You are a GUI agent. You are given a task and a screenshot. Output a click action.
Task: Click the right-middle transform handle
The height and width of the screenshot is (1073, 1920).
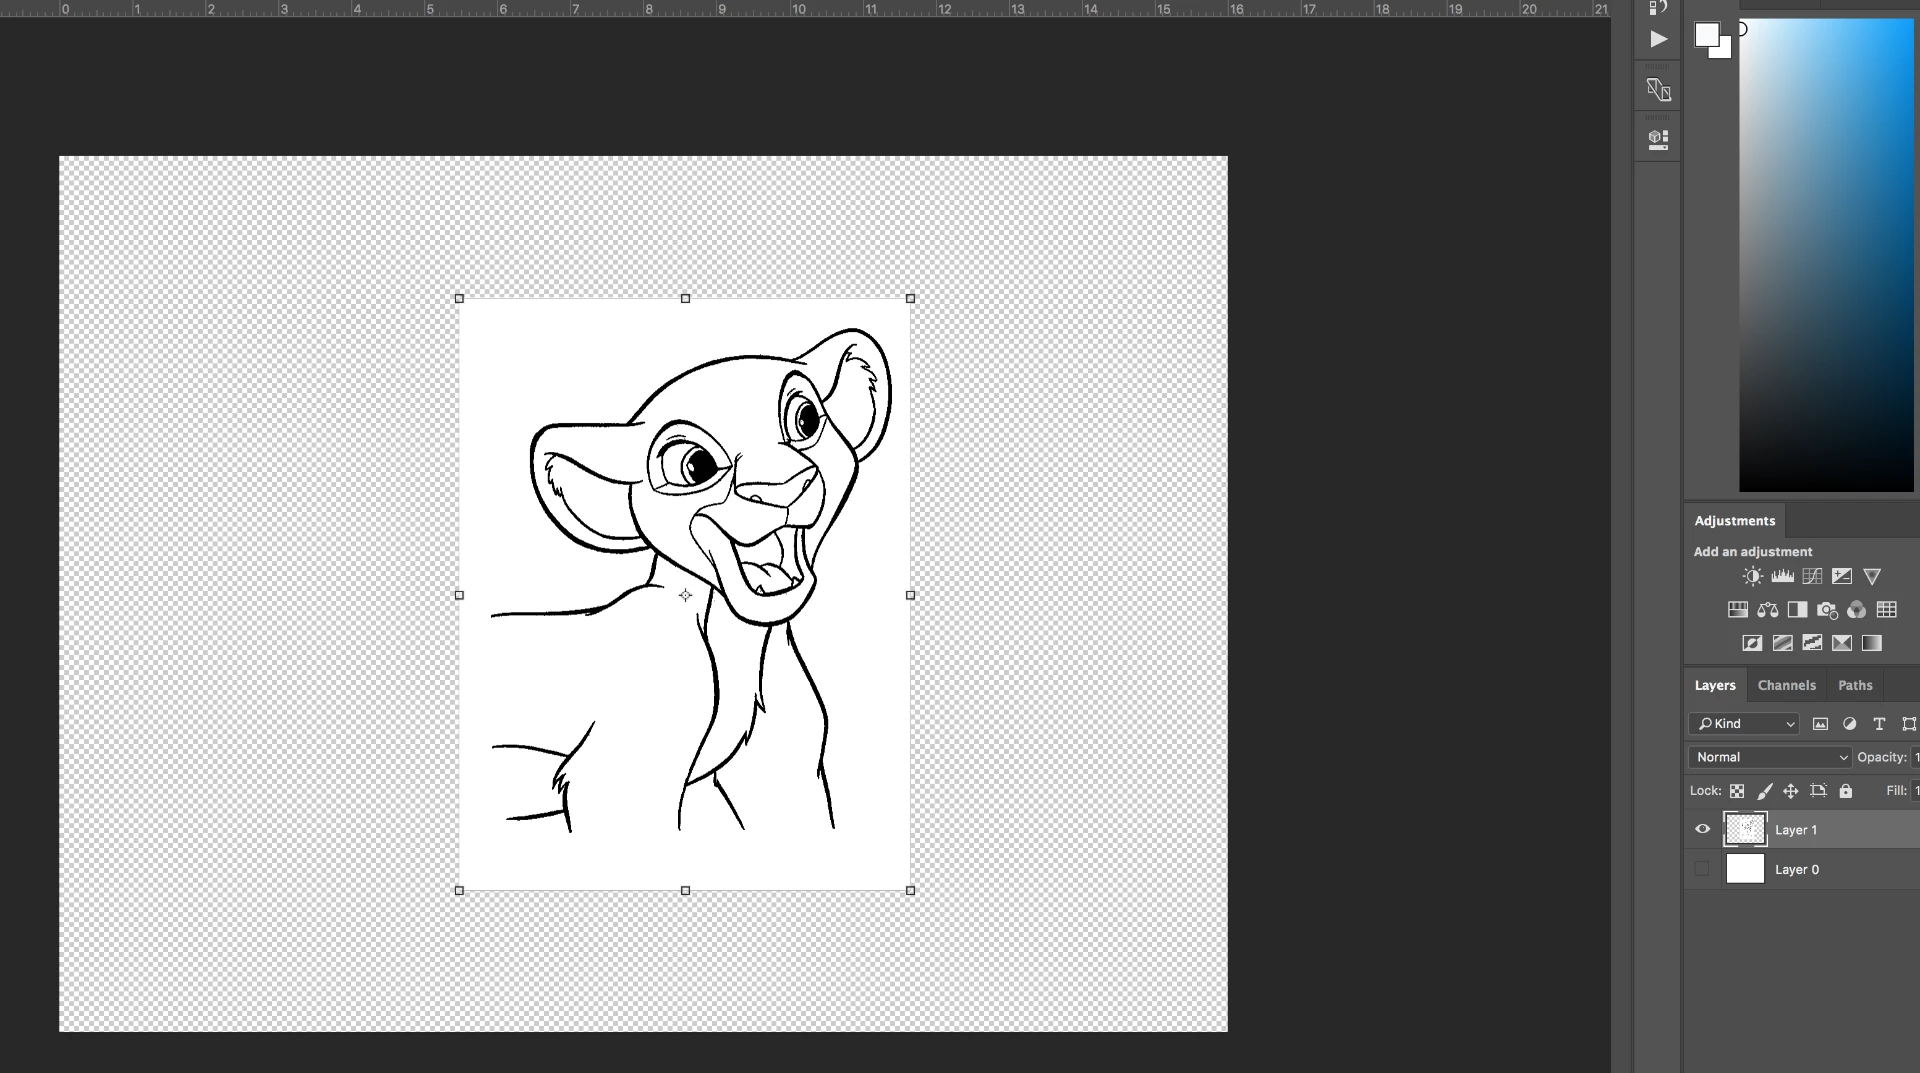tap(910, 595)
